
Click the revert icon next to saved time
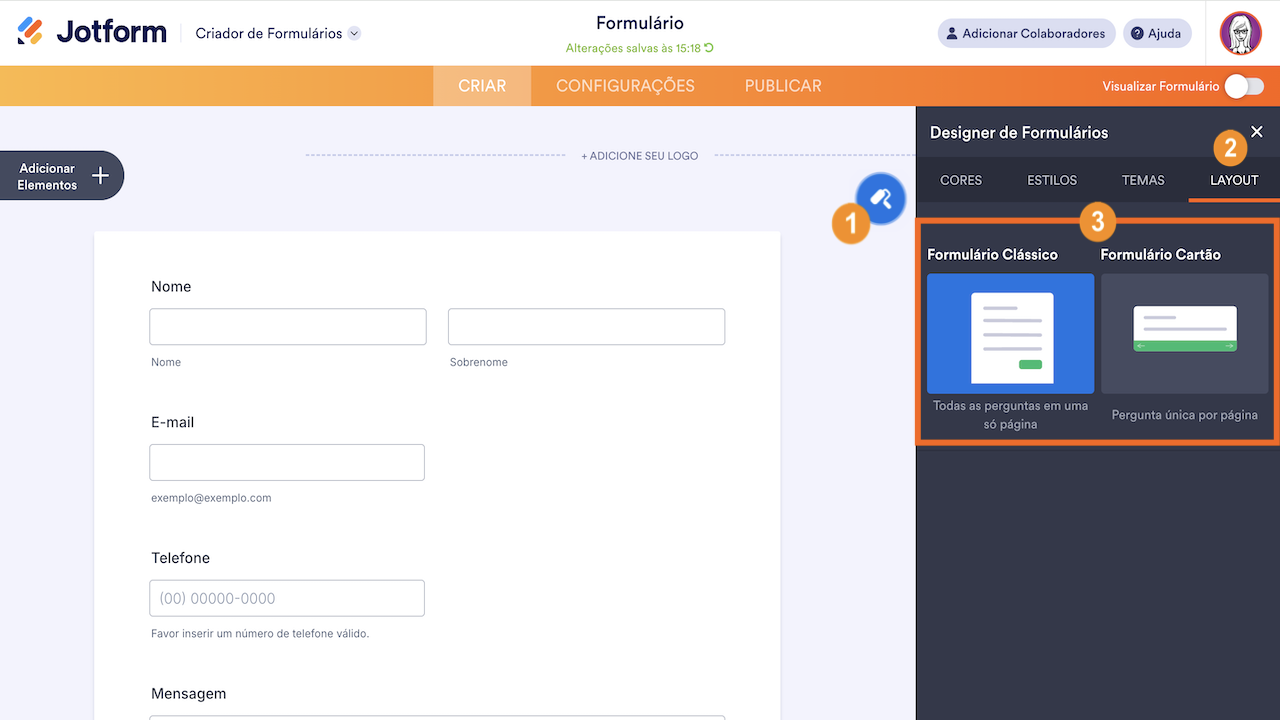point(709,48)
